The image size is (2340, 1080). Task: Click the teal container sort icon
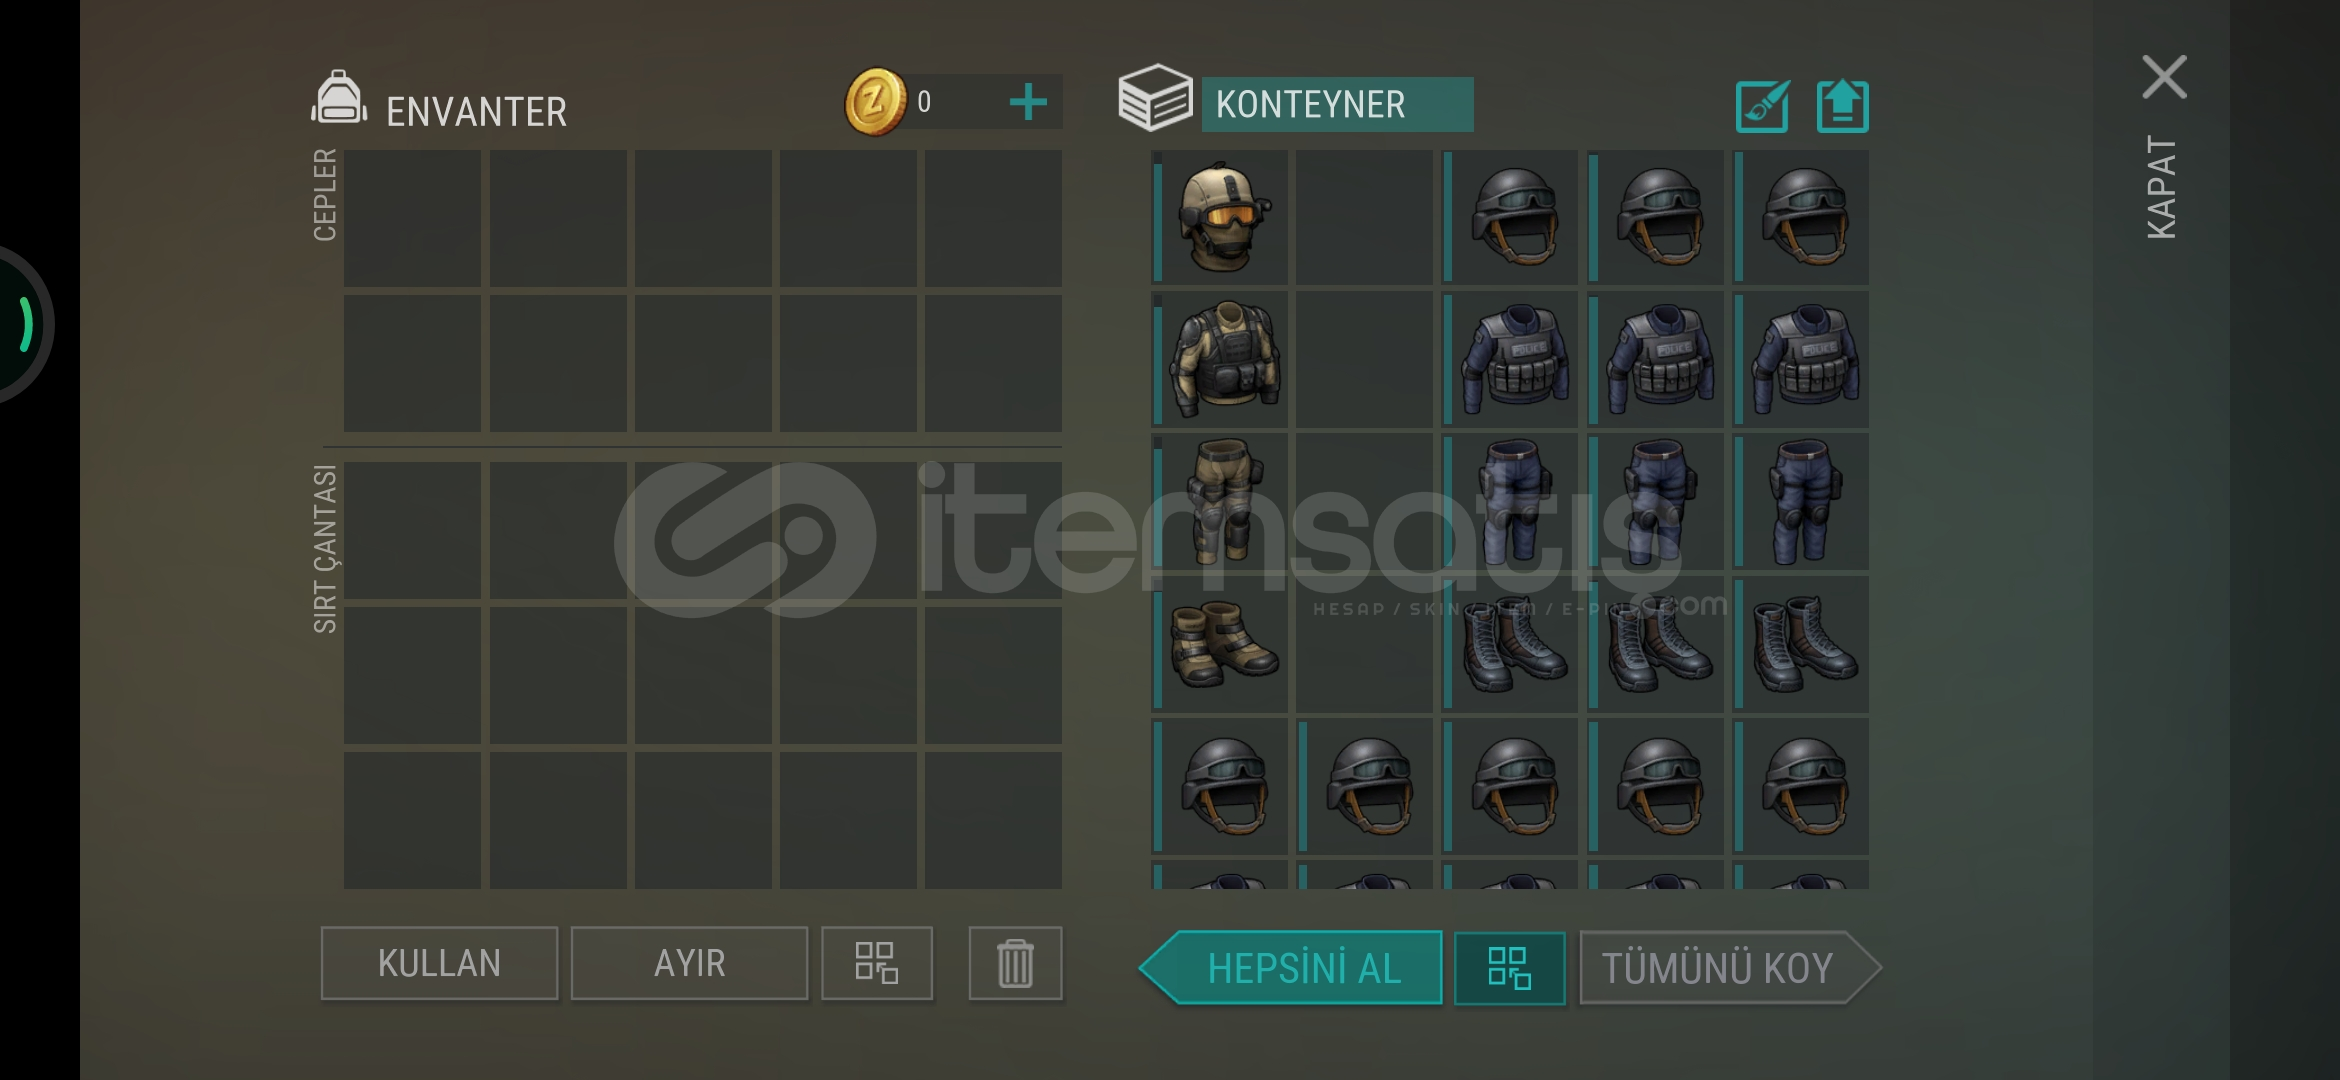pyautogui.click(x=1509, y=968)
